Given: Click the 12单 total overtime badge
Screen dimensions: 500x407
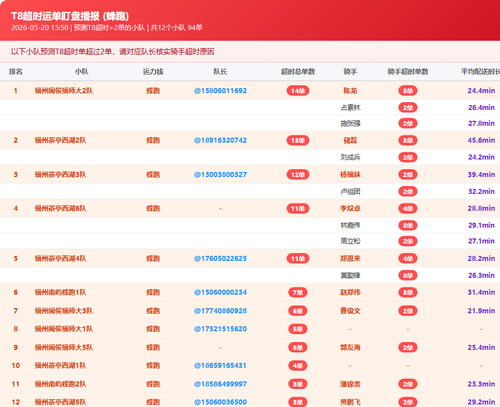Looking at the screenshot, I should click(x=298, y=175).
